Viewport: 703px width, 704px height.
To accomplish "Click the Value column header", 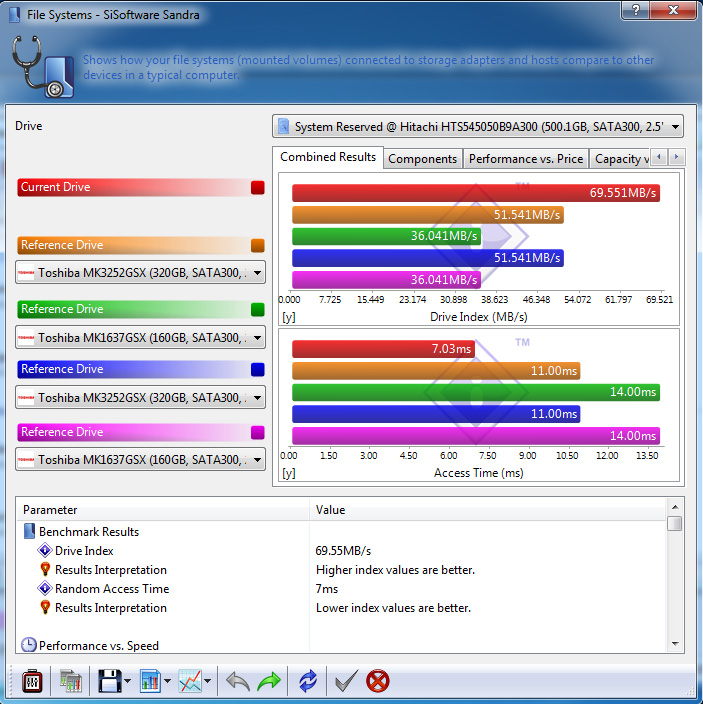I will click(x=487, y=510).
